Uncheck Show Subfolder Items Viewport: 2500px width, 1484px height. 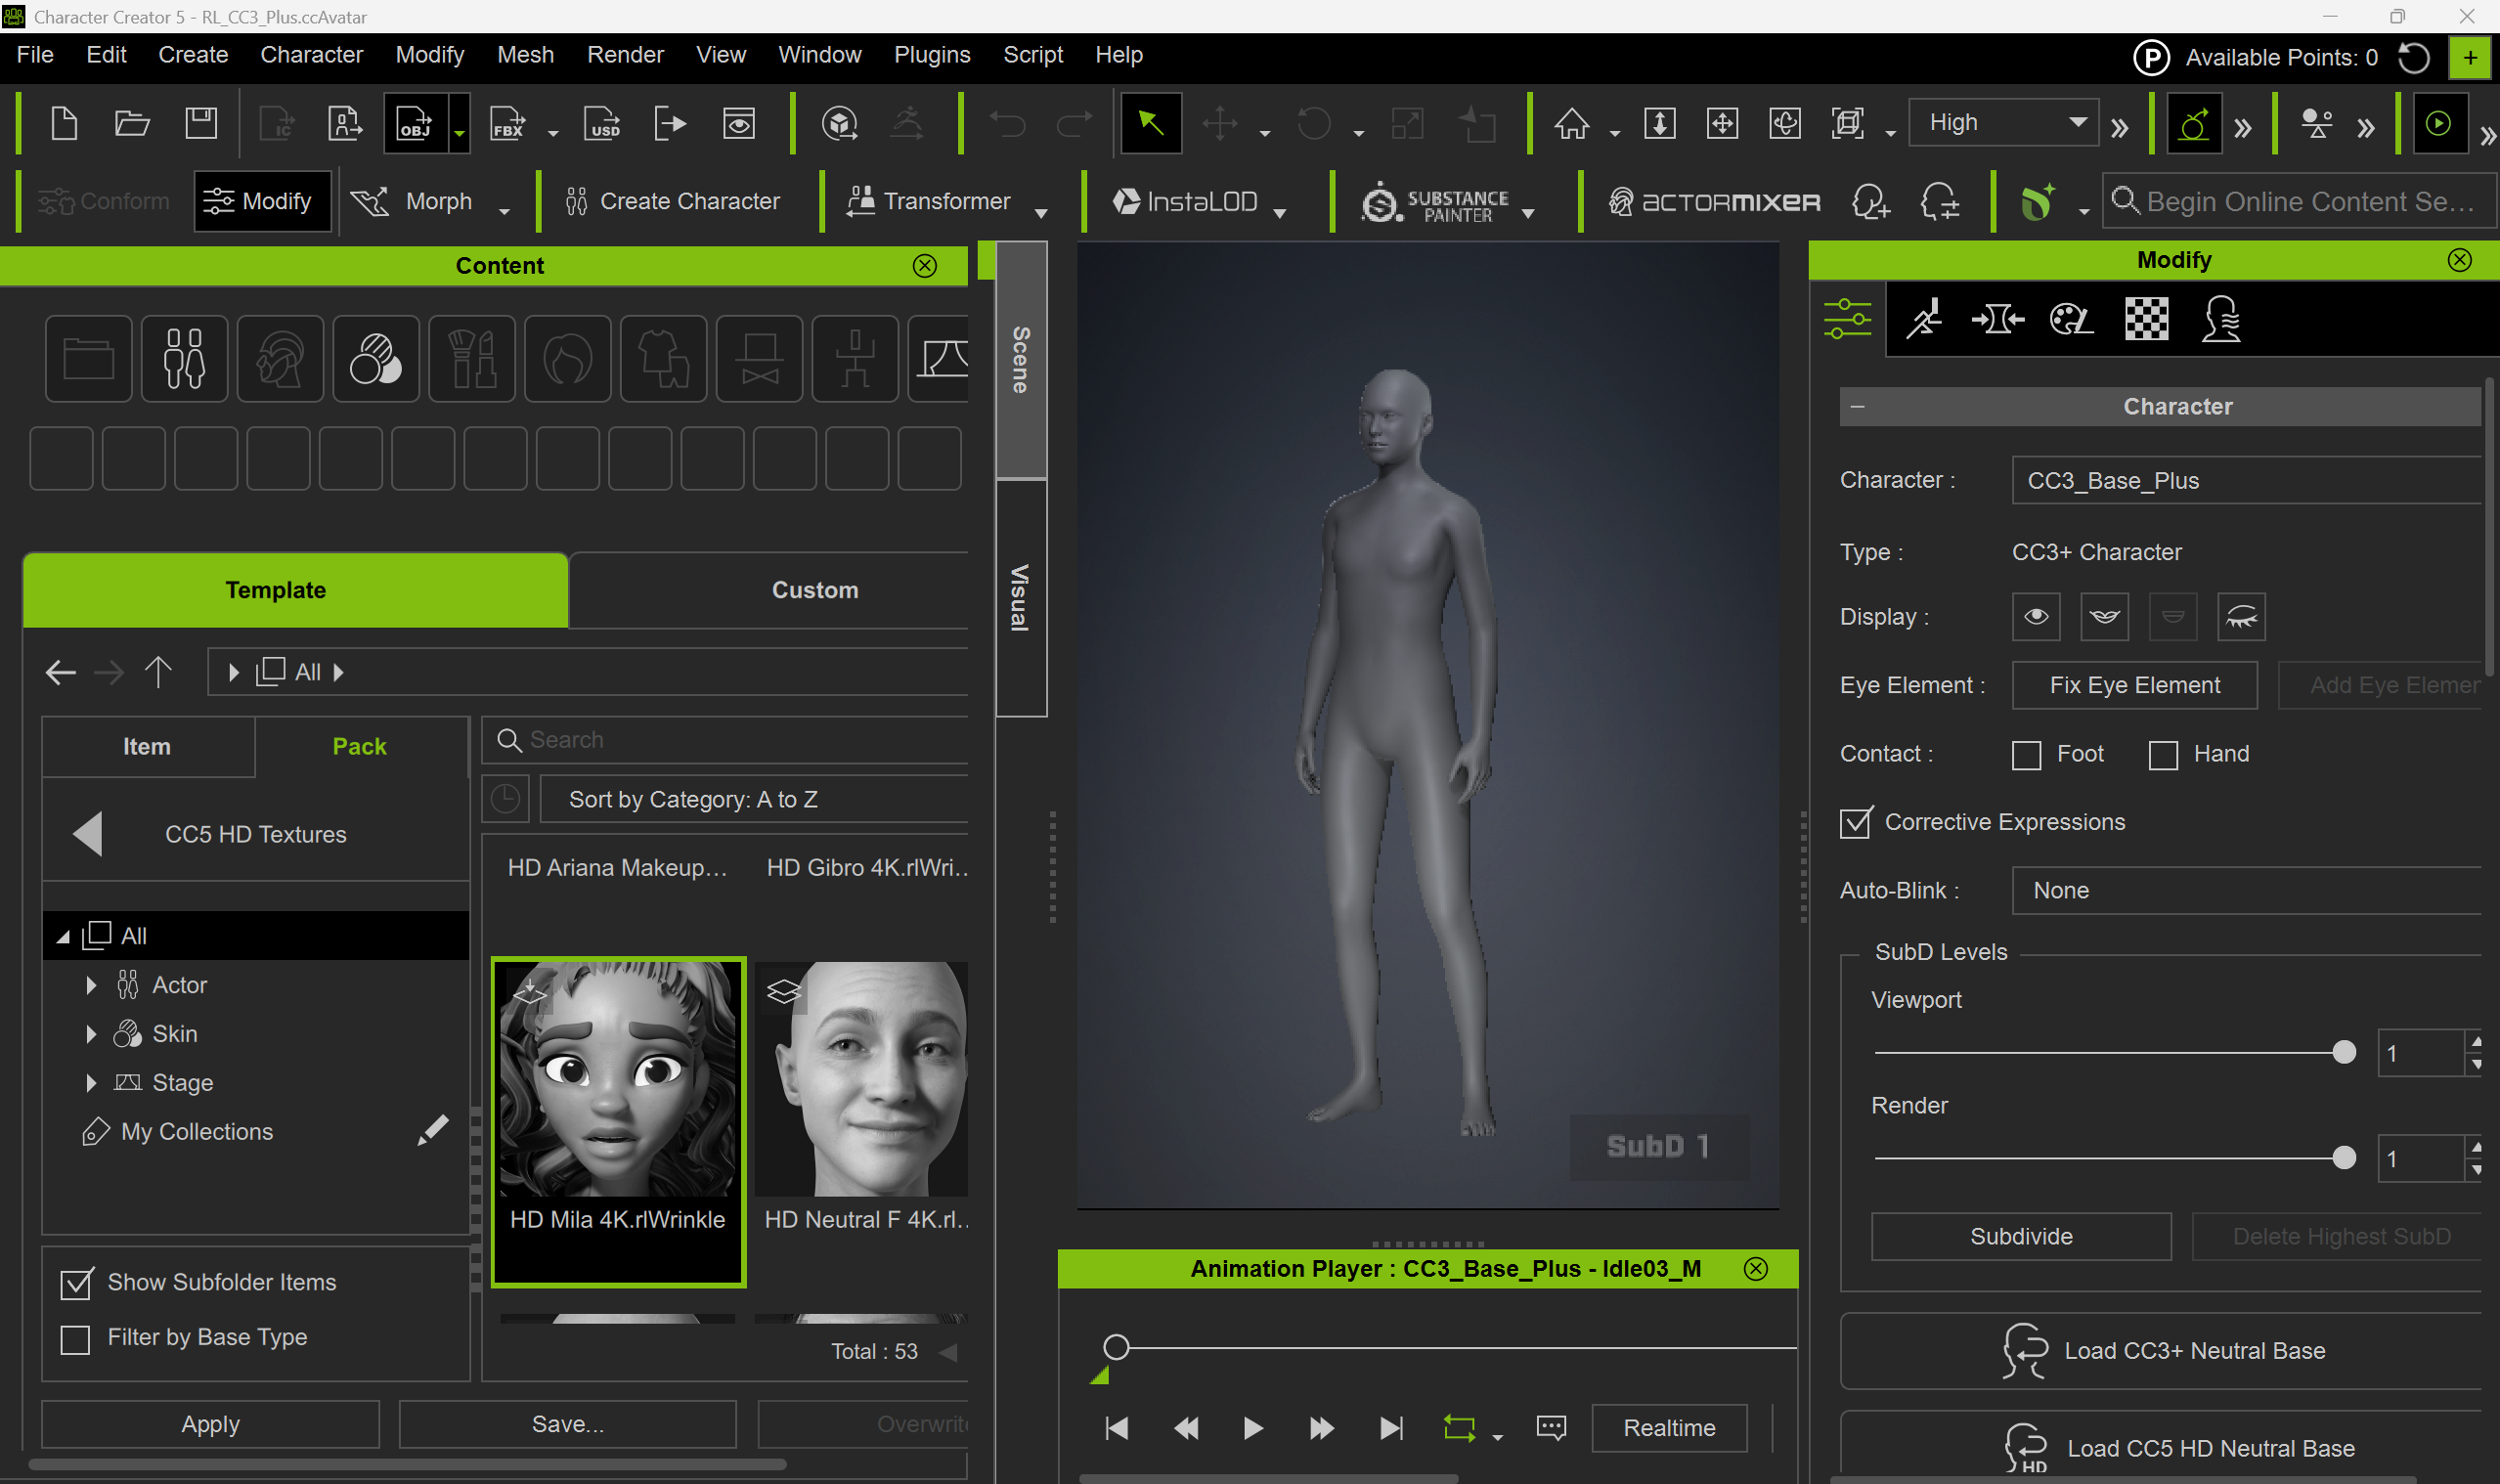pyautogui.click(x=76, y=1283)
